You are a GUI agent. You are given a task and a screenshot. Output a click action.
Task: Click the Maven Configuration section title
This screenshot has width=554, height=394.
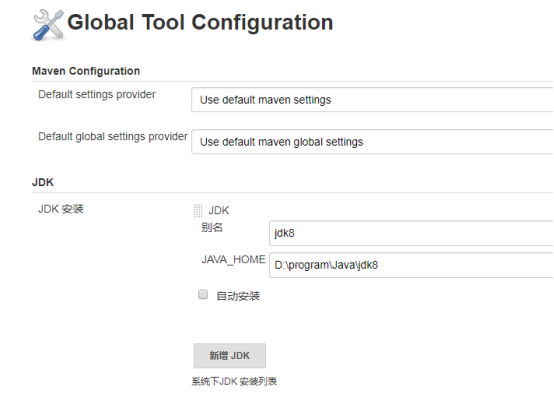click(x=86, y=71)
